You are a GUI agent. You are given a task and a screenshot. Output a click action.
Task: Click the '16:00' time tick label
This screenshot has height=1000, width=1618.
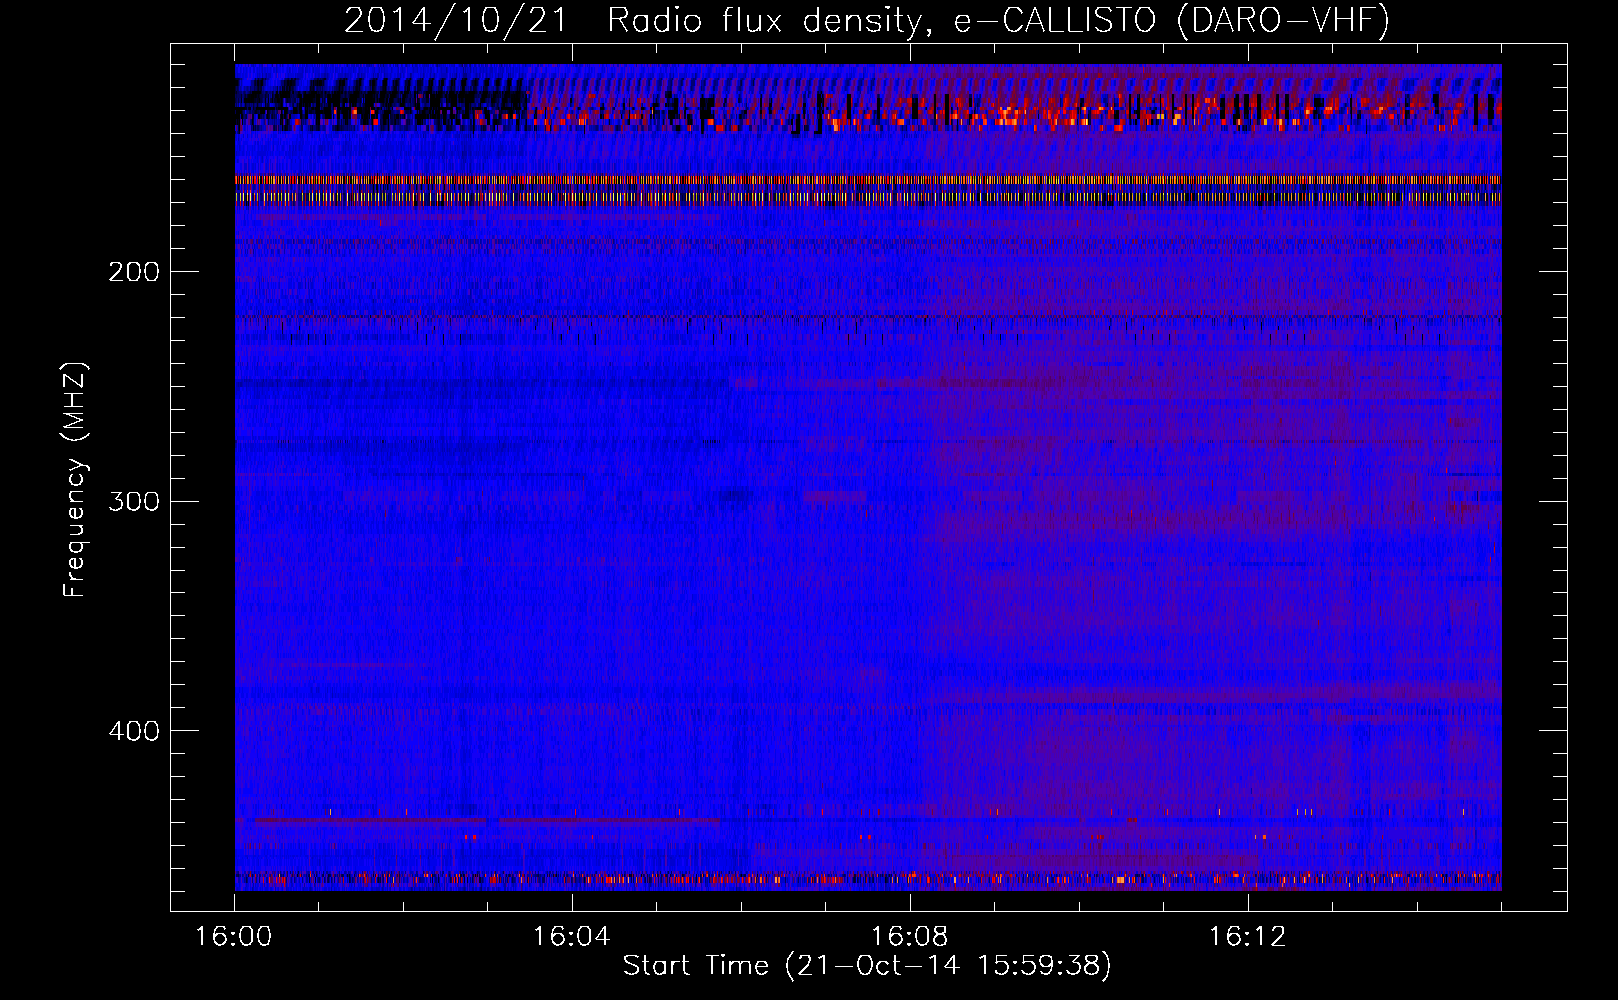234,937
